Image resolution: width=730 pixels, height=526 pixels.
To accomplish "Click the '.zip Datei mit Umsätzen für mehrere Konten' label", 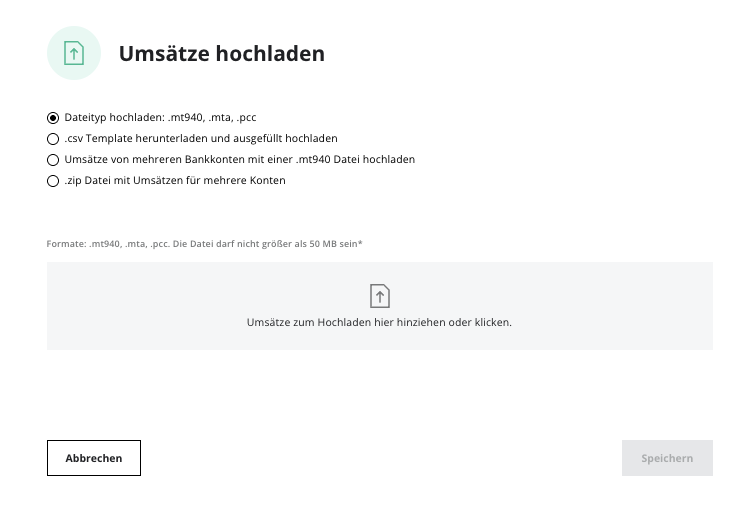I will click(x=175, y=180).
